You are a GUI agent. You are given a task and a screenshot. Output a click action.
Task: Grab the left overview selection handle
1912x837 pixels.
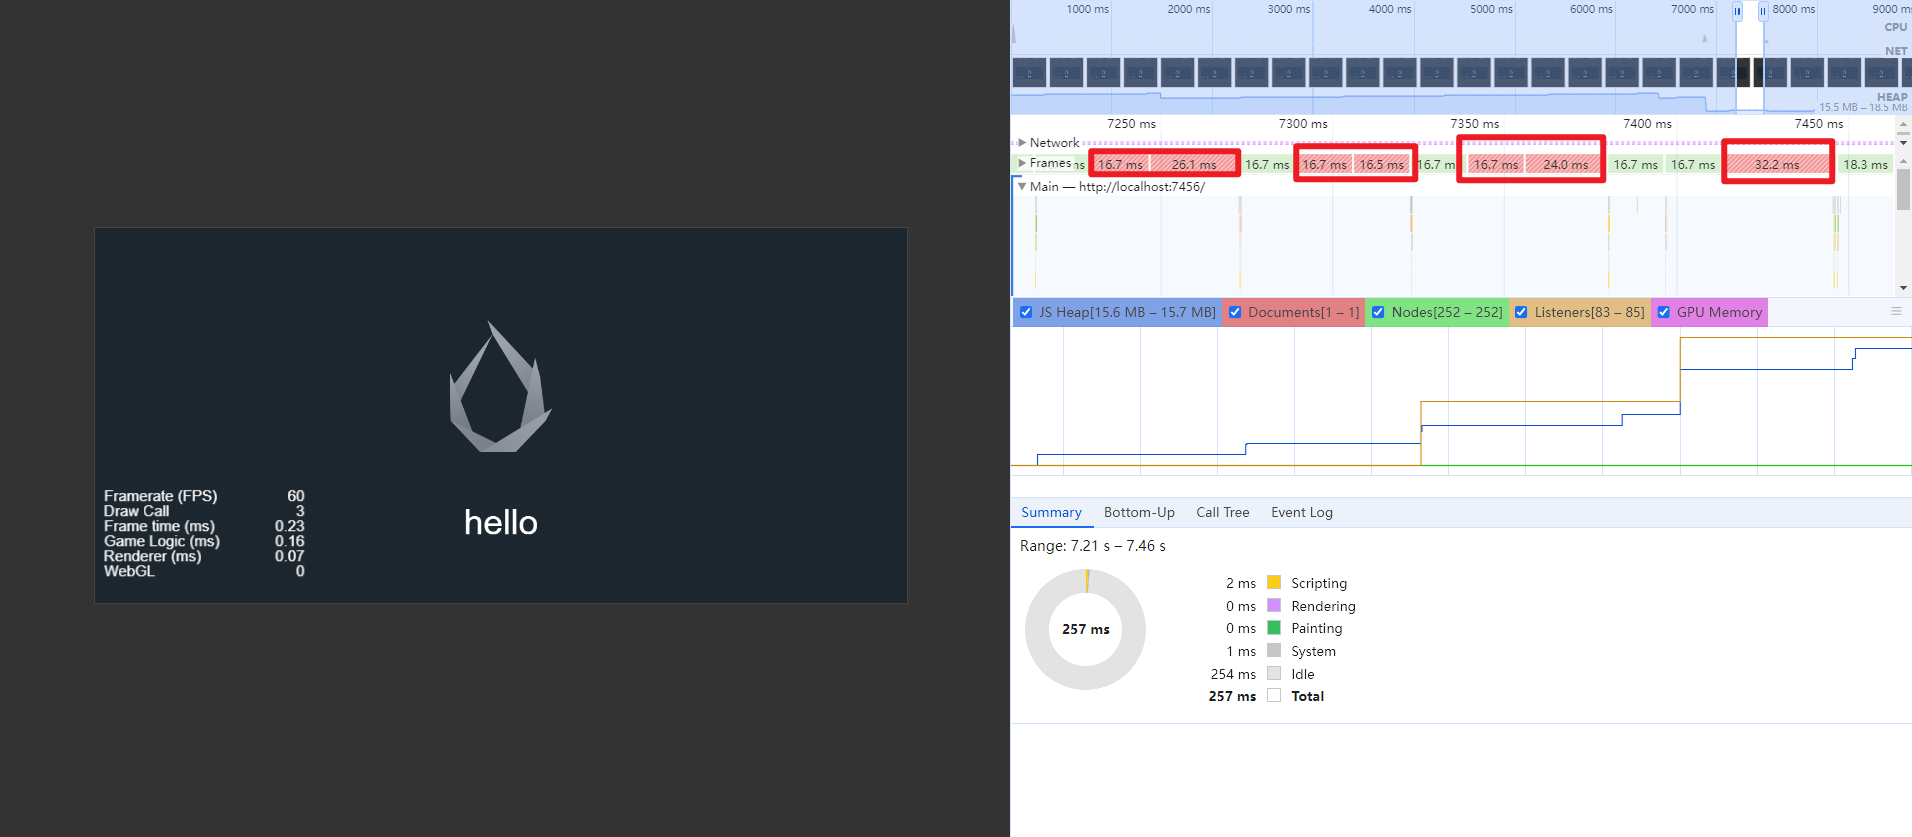1737,11
